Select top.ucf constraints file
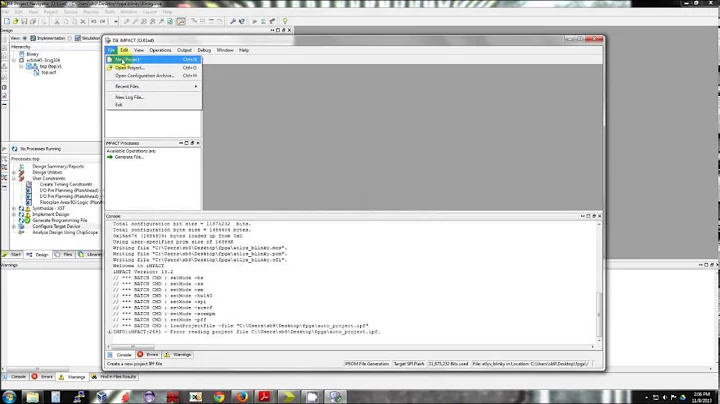This screenshot has height=404, width=720. 49,72
